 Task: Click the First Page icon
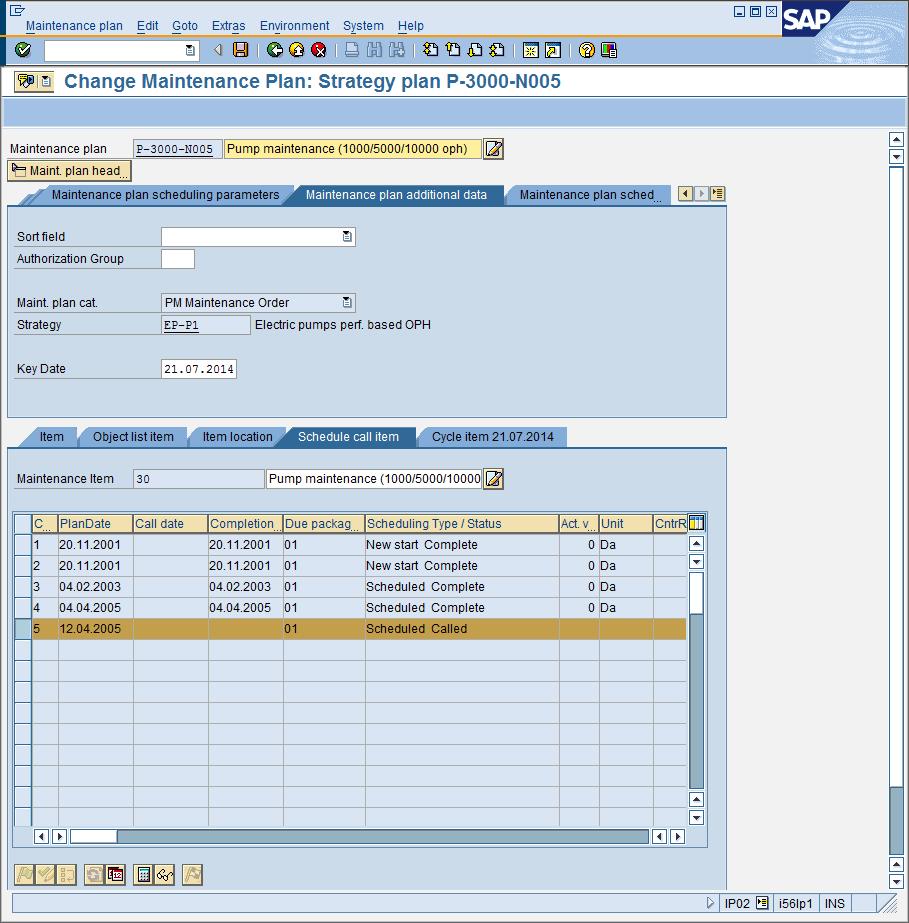(430, 50)
